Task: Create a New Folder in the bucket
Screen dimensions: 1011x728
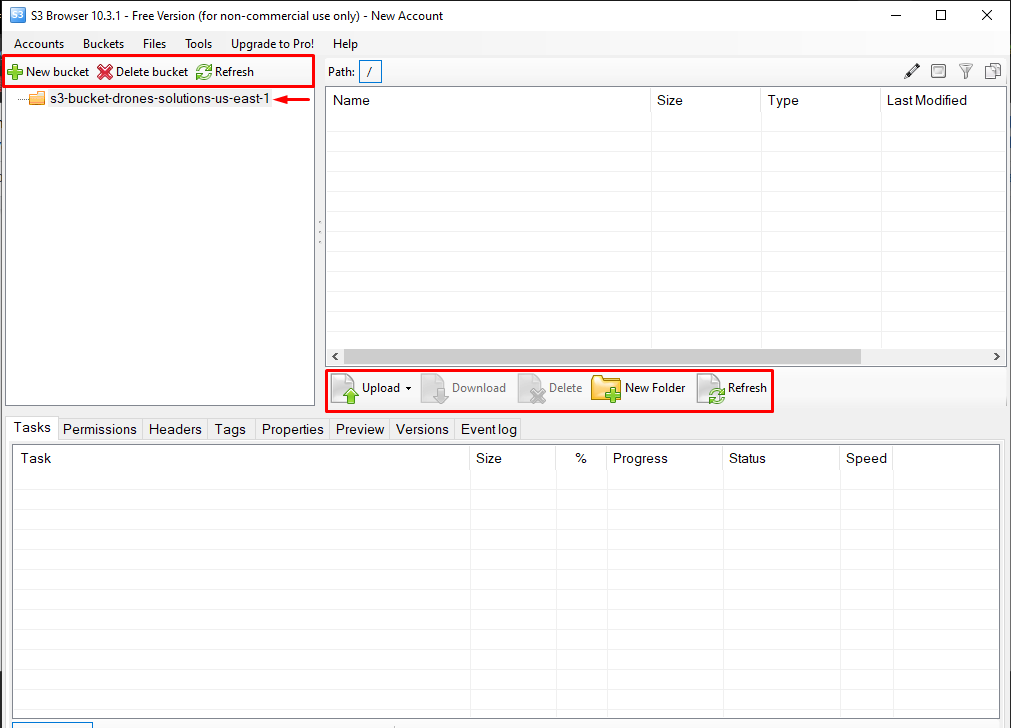Action: point(639,388)
